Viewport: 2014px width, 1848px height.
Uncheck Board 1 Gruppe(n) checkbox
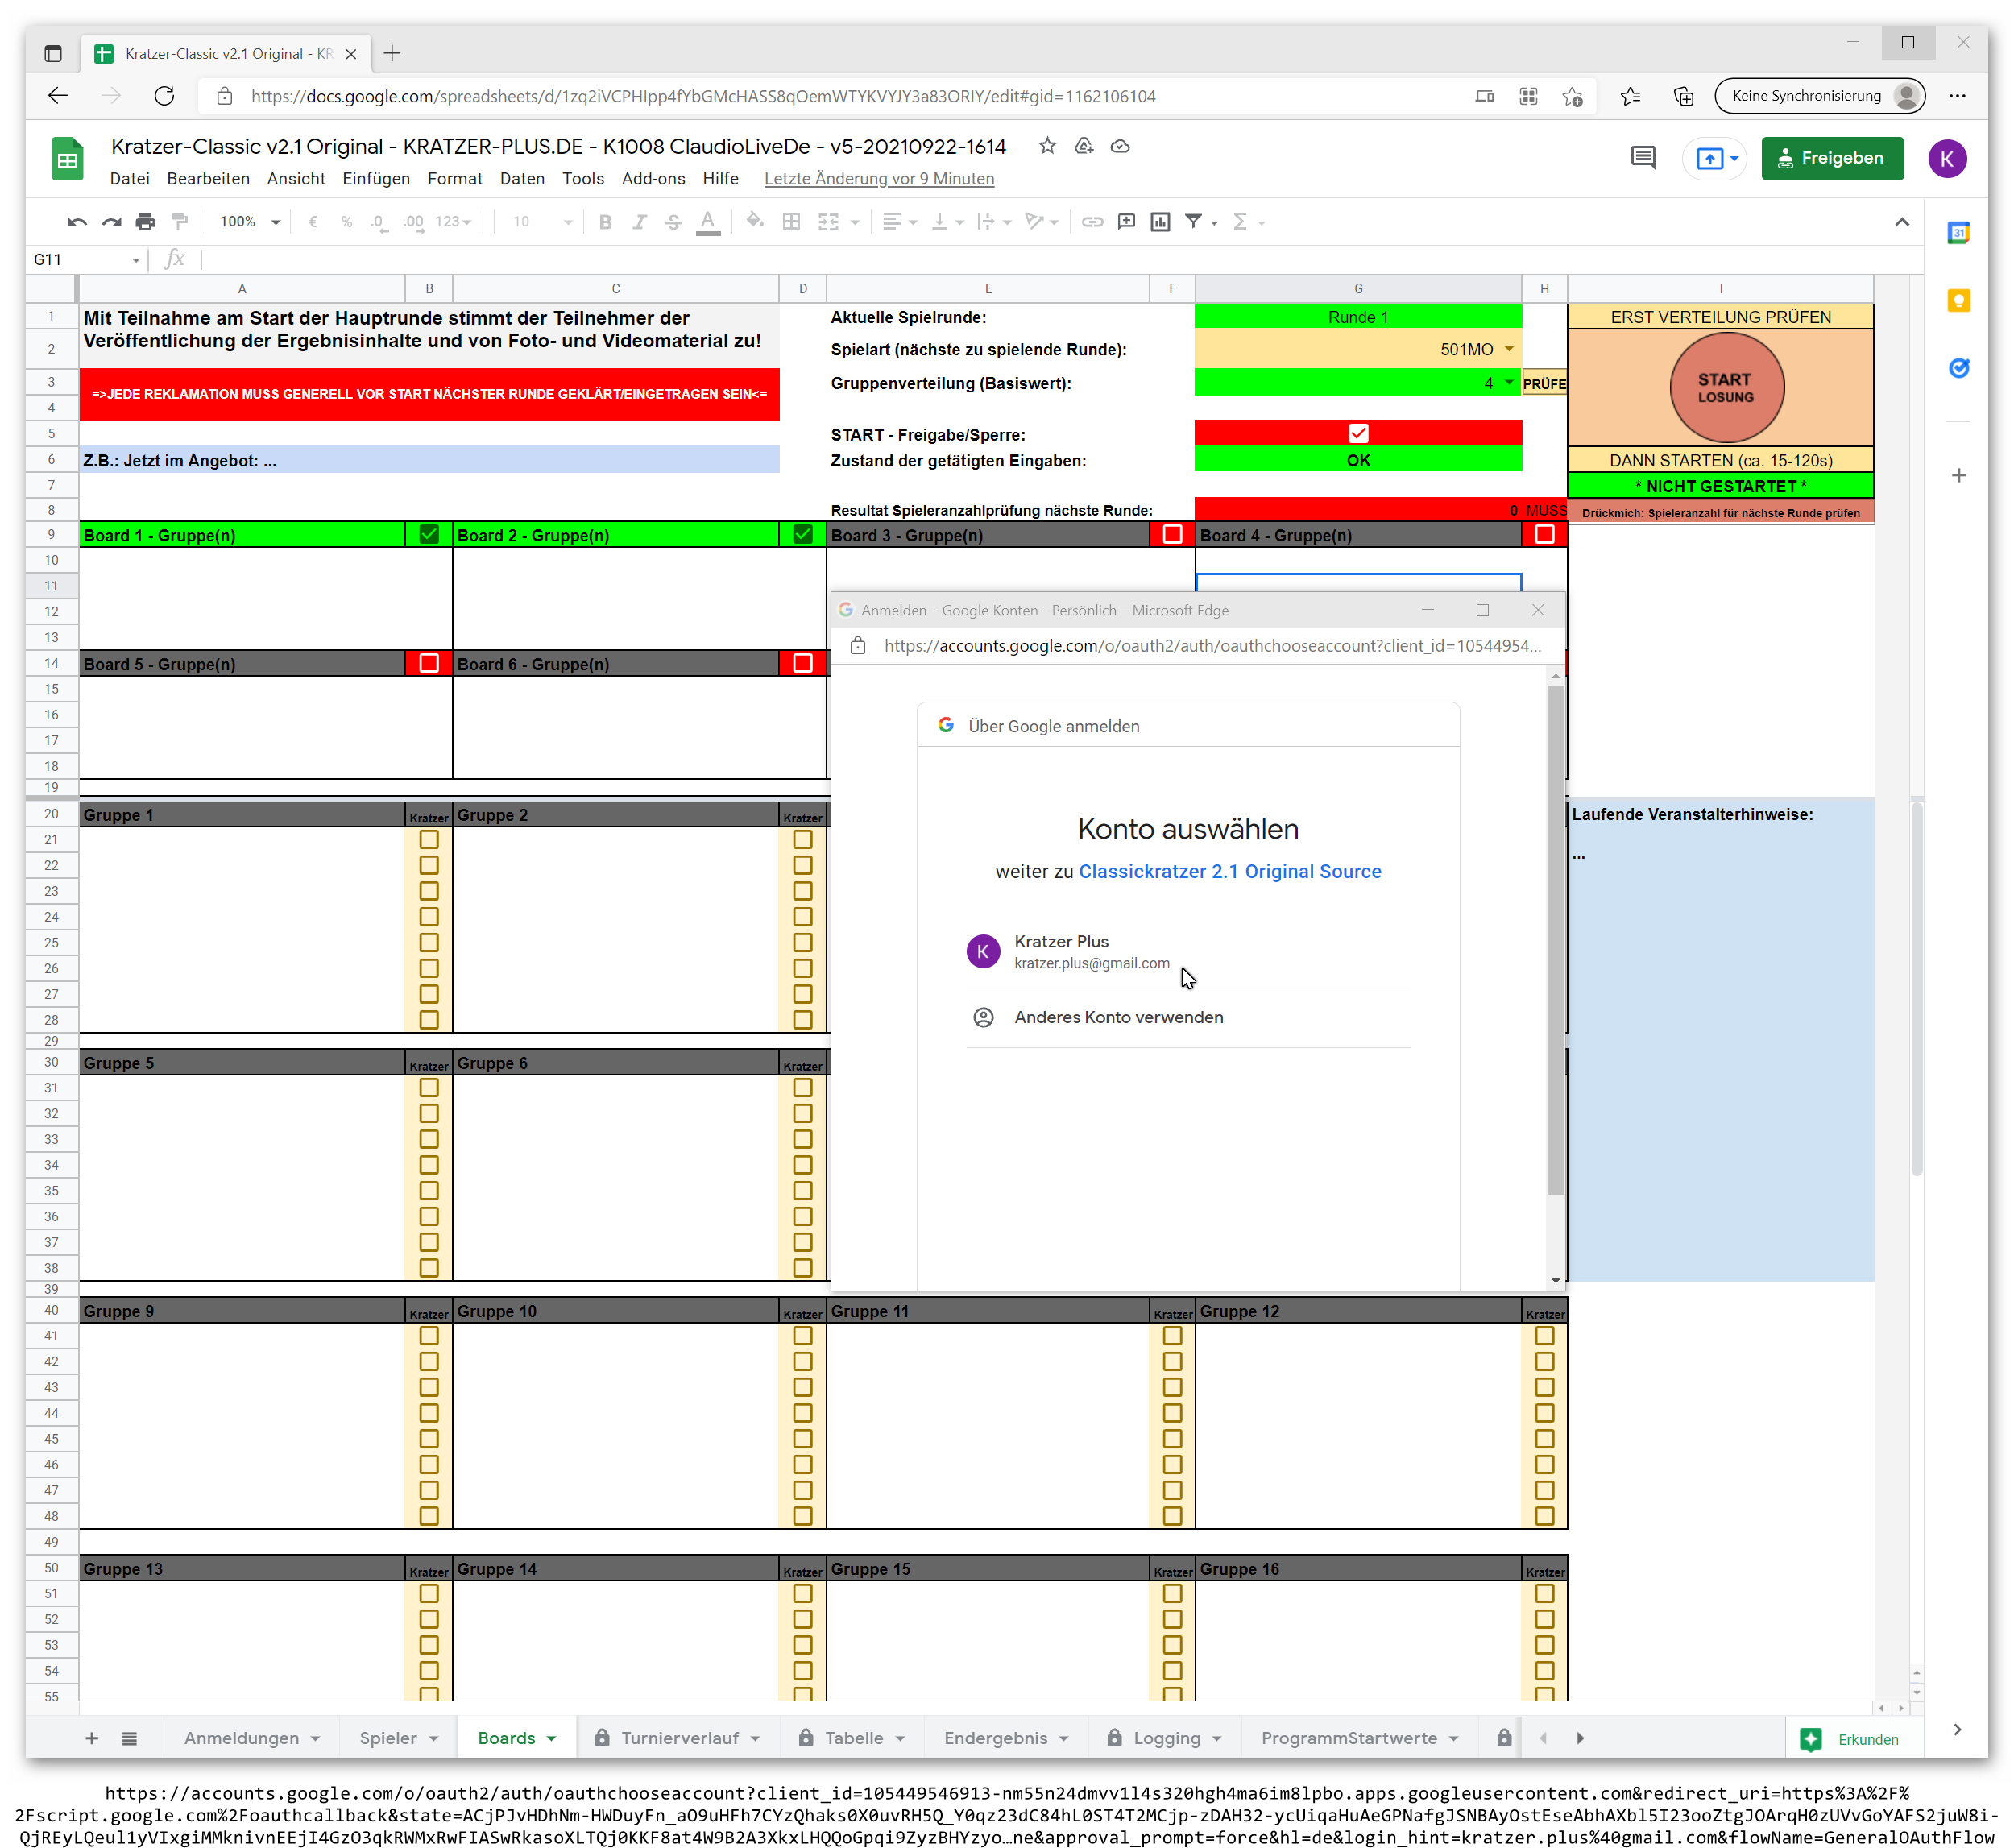click(429, 535)
